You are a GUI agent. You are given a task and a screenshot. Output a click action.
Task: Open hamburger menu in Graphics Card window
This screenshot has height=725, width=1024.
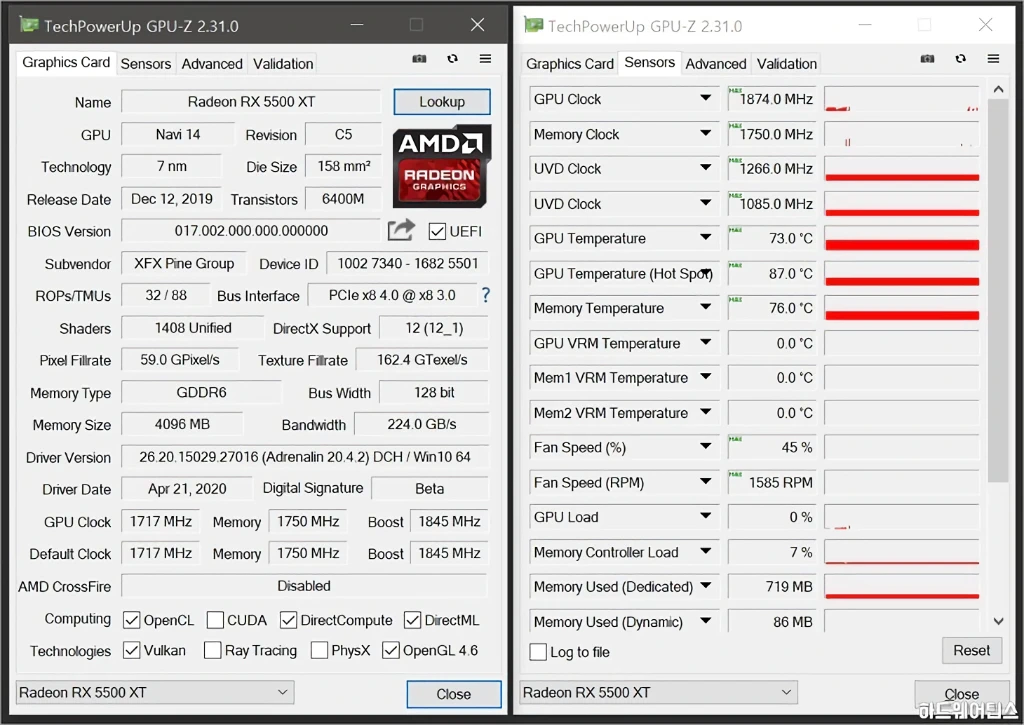pos(485,59)
